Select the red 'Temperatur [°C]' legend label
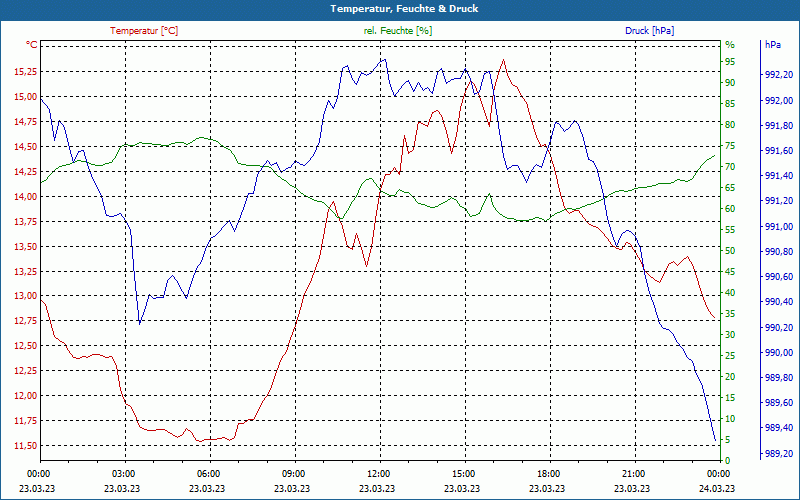This screenshot has width=800, height=500. [144, 31]
